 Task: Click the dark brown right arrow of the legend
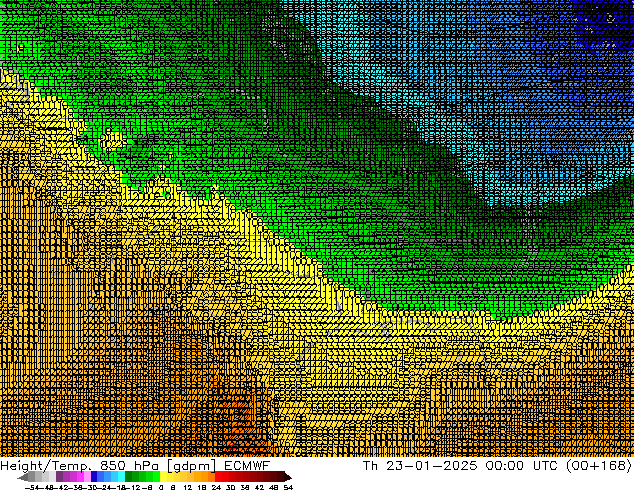pyautogui.click(x=288, y=477)
